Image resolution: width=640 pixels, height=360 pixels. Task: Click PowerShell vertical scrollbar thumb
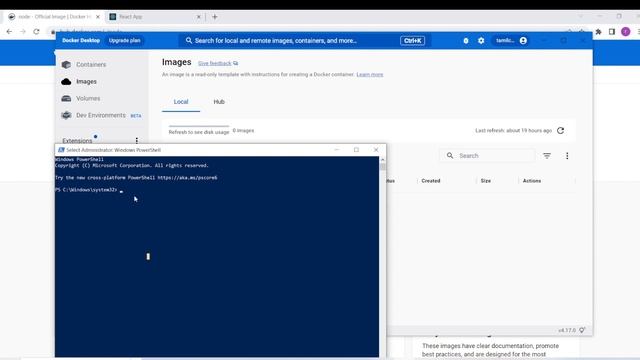point(382,167)
